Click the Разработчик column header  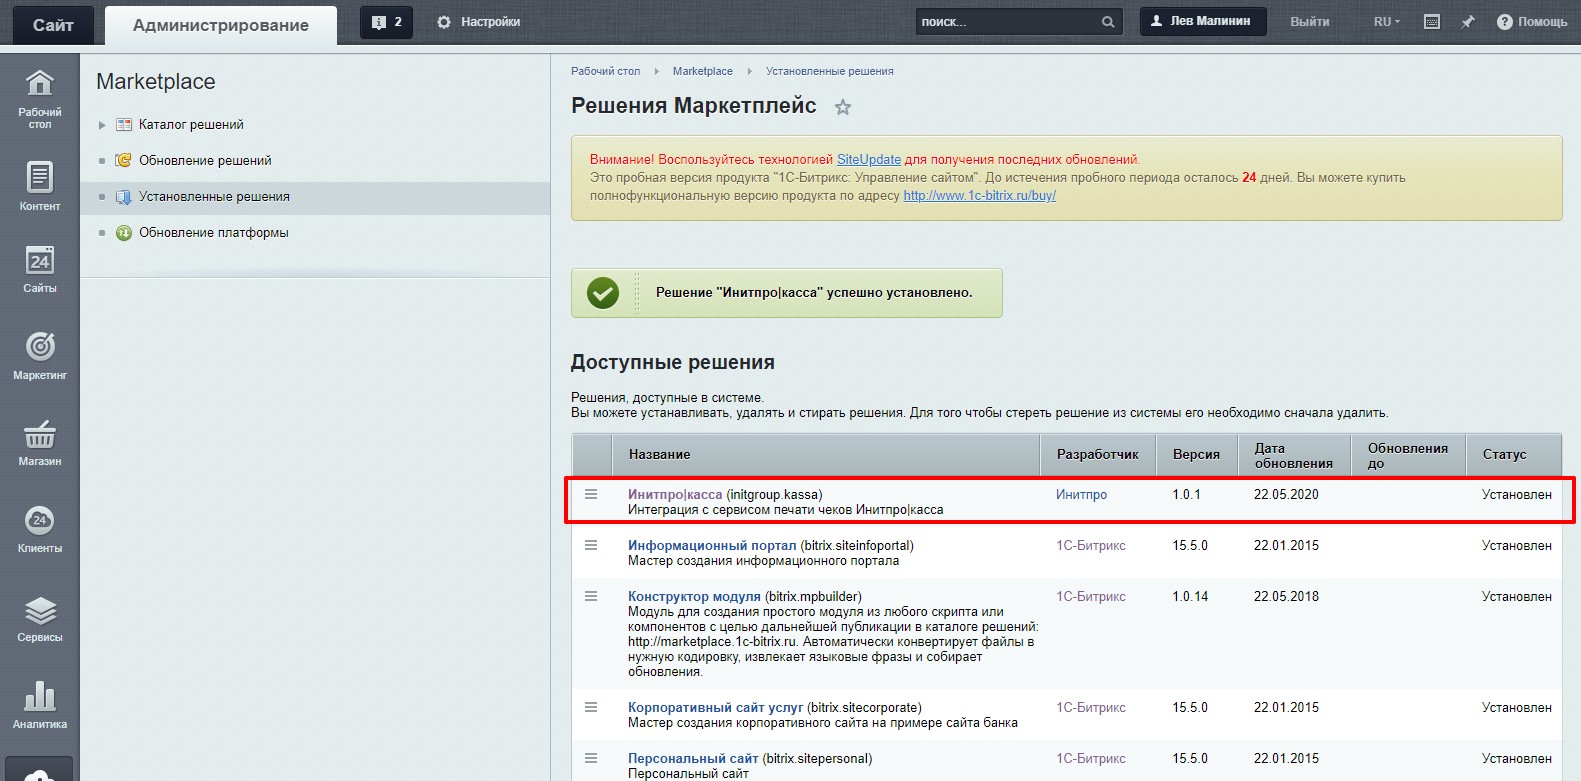coord(1098,454)
